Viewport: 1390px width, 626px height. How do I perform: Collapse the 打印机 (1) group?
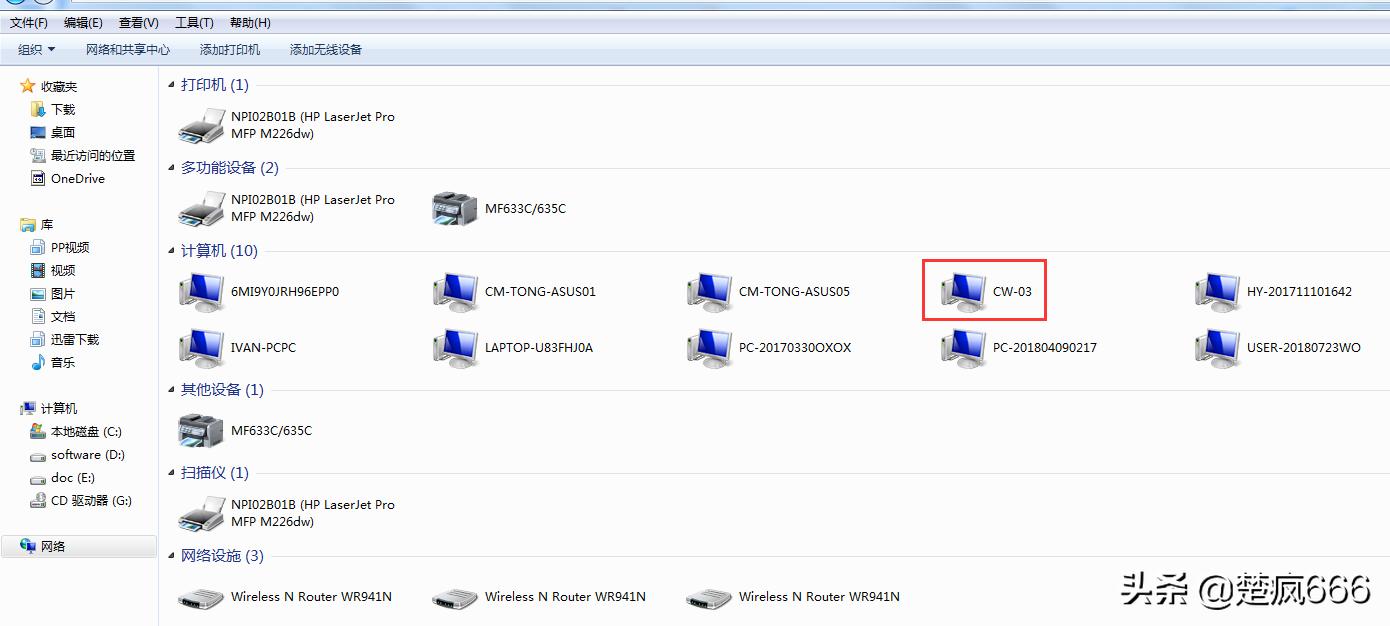(x=172, y=85)
